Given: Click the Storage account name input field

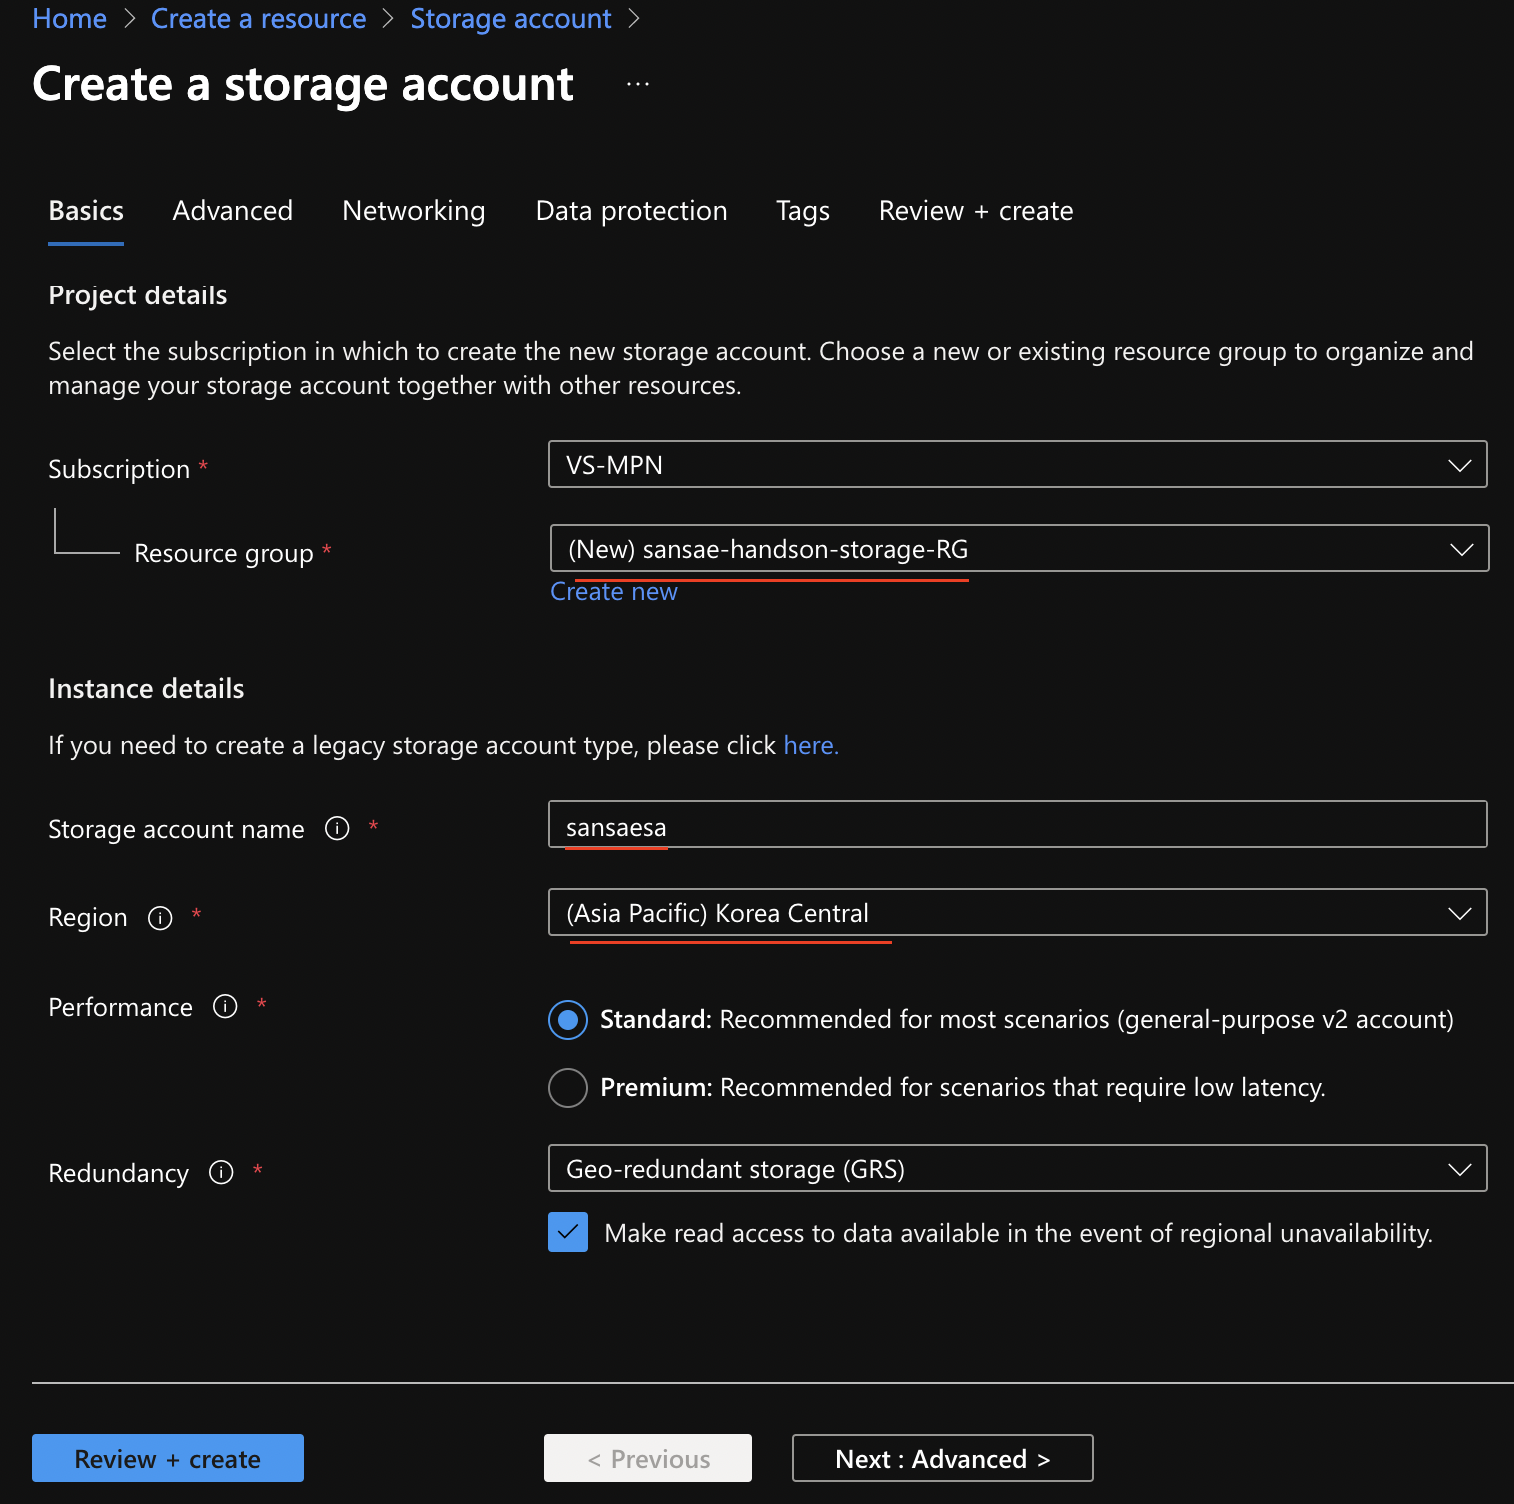Looking at the screenshot, I should click(1017, 825).
